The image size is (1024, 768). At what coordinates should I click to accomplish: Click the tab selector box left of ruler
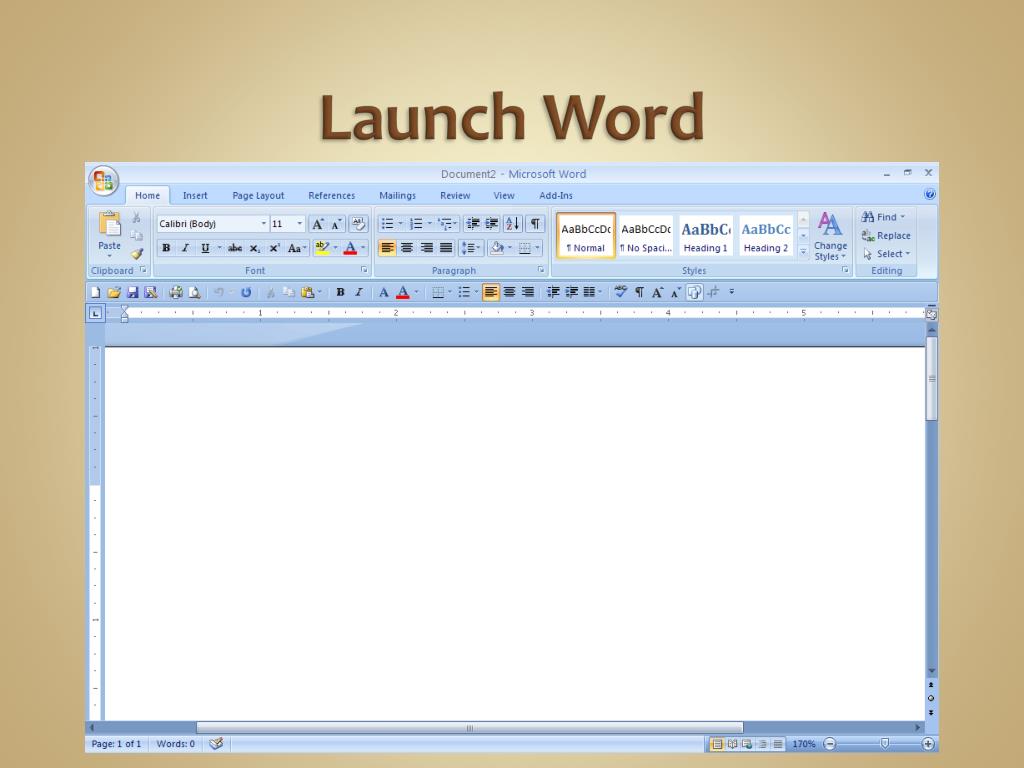point(95,313)
